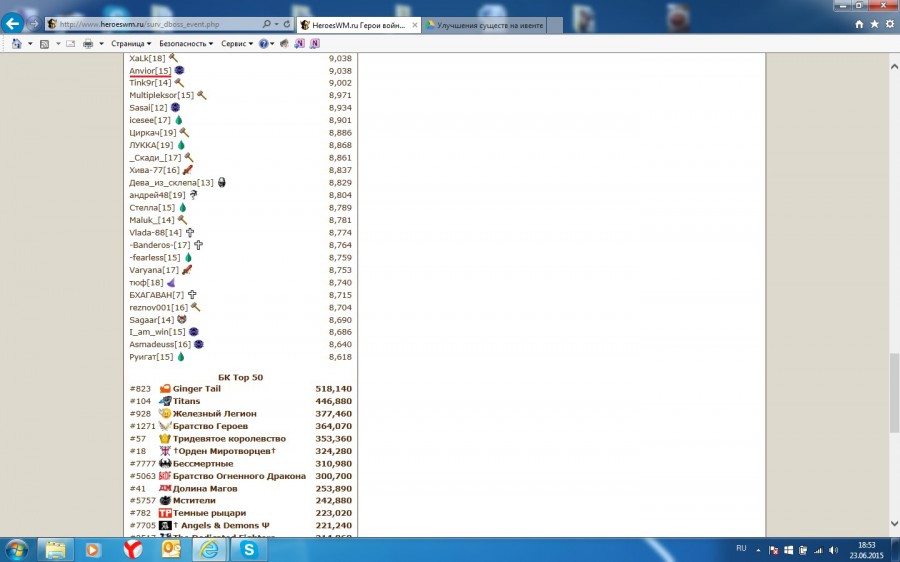Click the Print icon
Screen dimensions: 900x562
coord(88,44)
